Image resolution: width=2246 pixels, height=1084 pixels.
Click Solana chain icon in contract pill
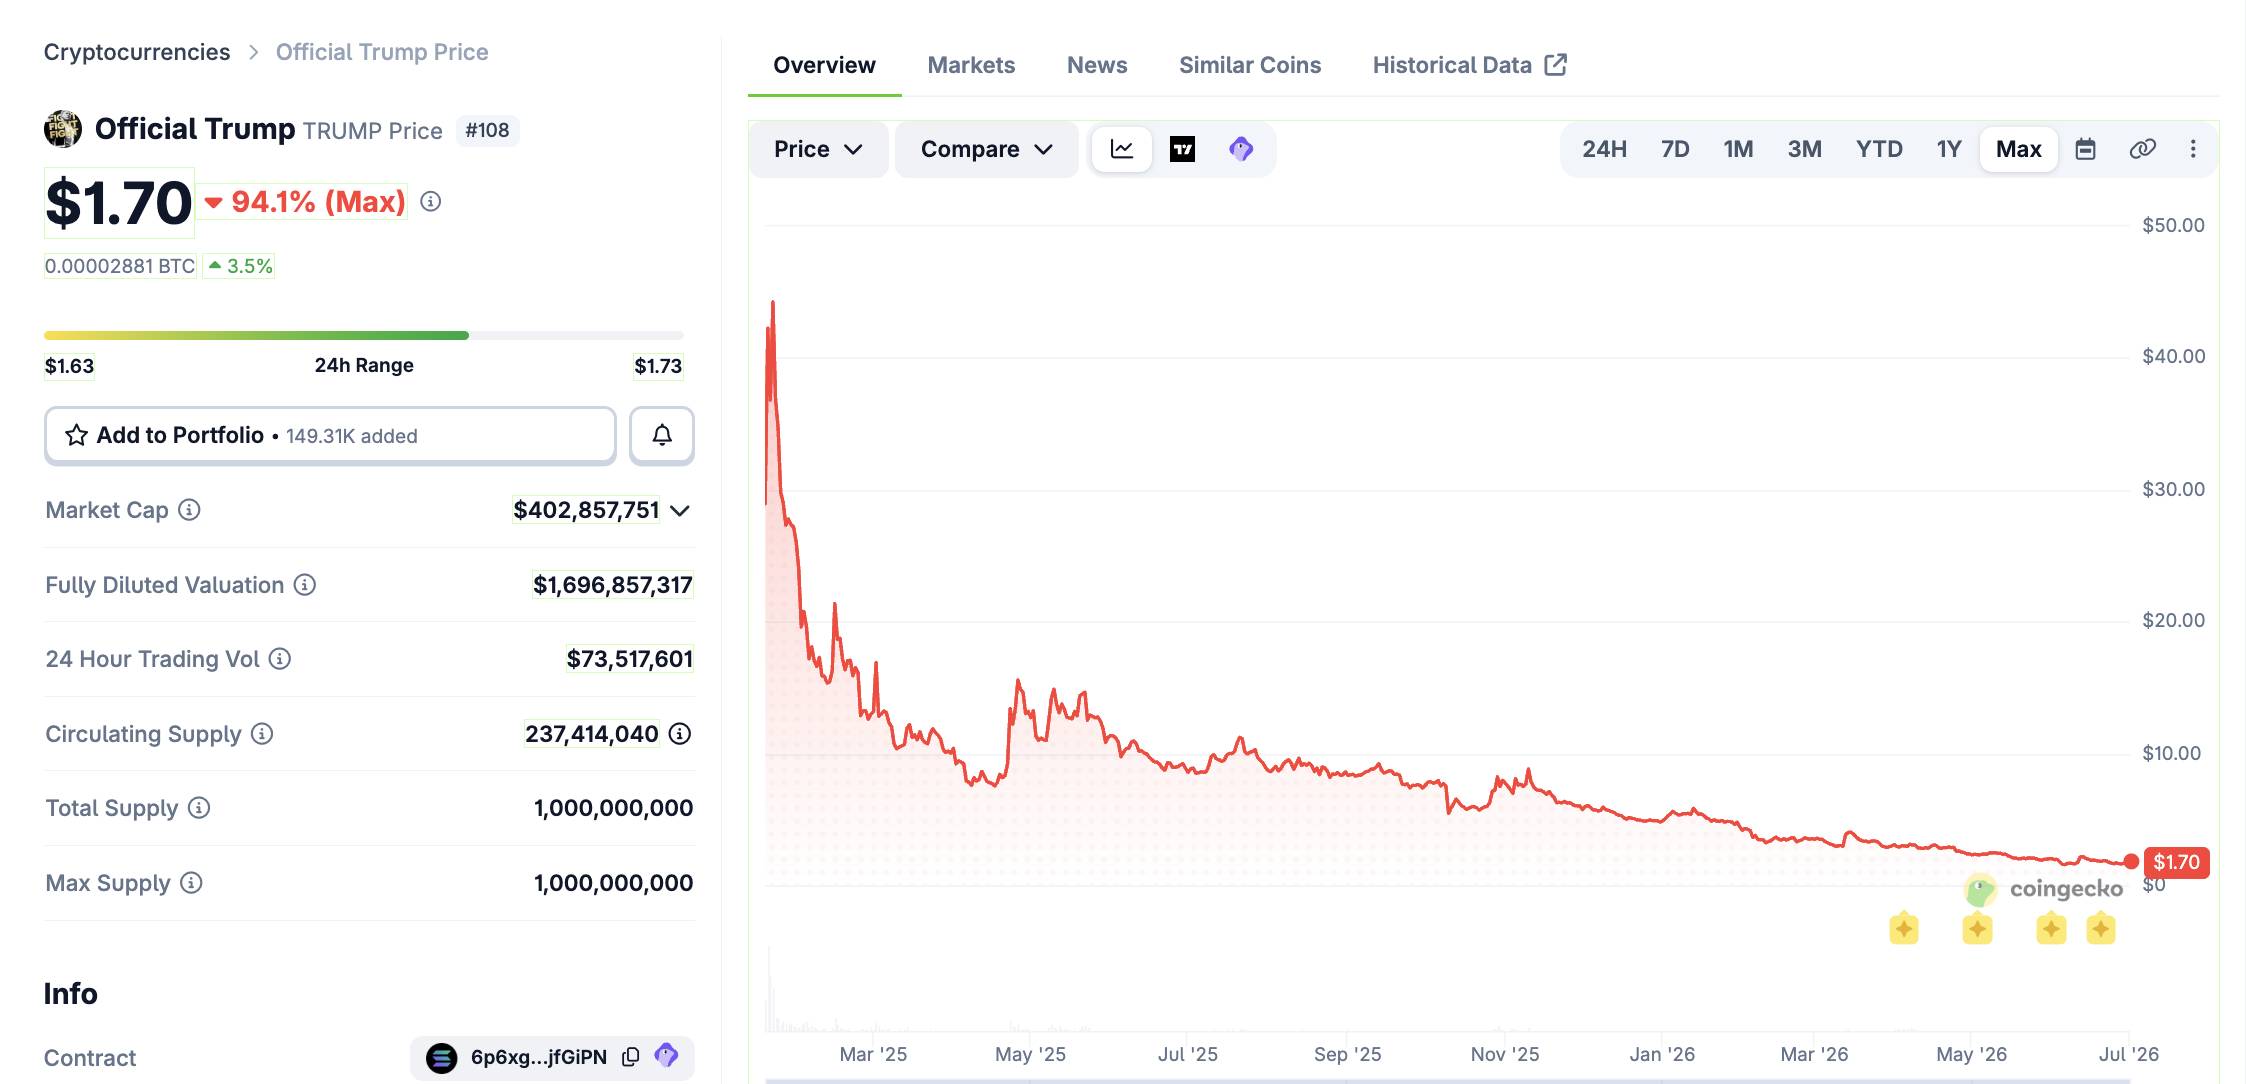coord(441,1057)
